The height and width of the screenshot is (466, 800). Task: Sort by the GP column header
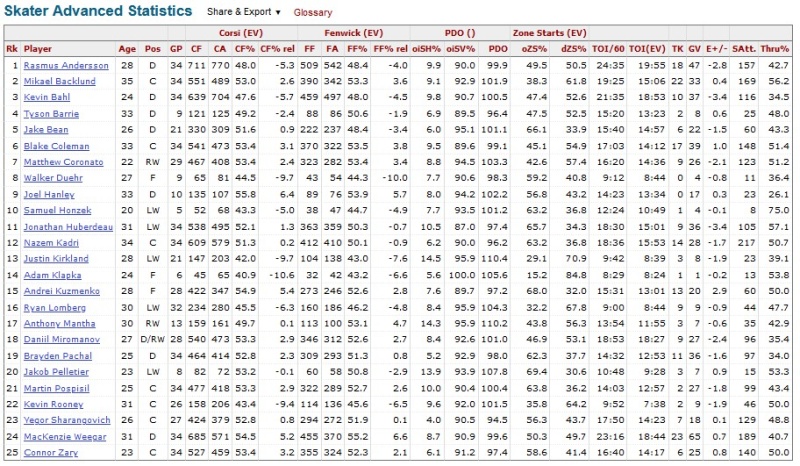click(x=176, y=49)
